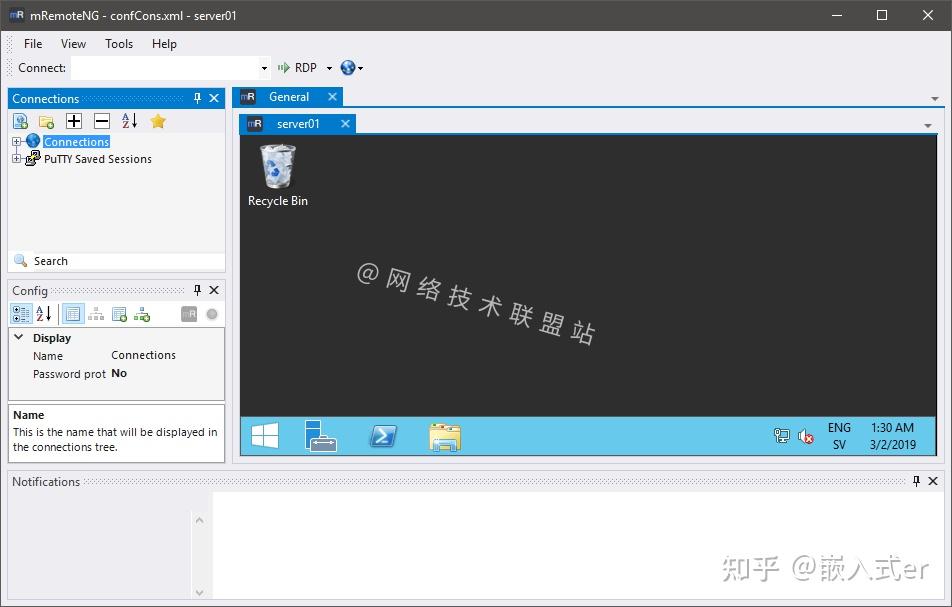Switch to the server01 tab
Image resolution: width=952 pixels, height=607 pixels.
(297, 123)
